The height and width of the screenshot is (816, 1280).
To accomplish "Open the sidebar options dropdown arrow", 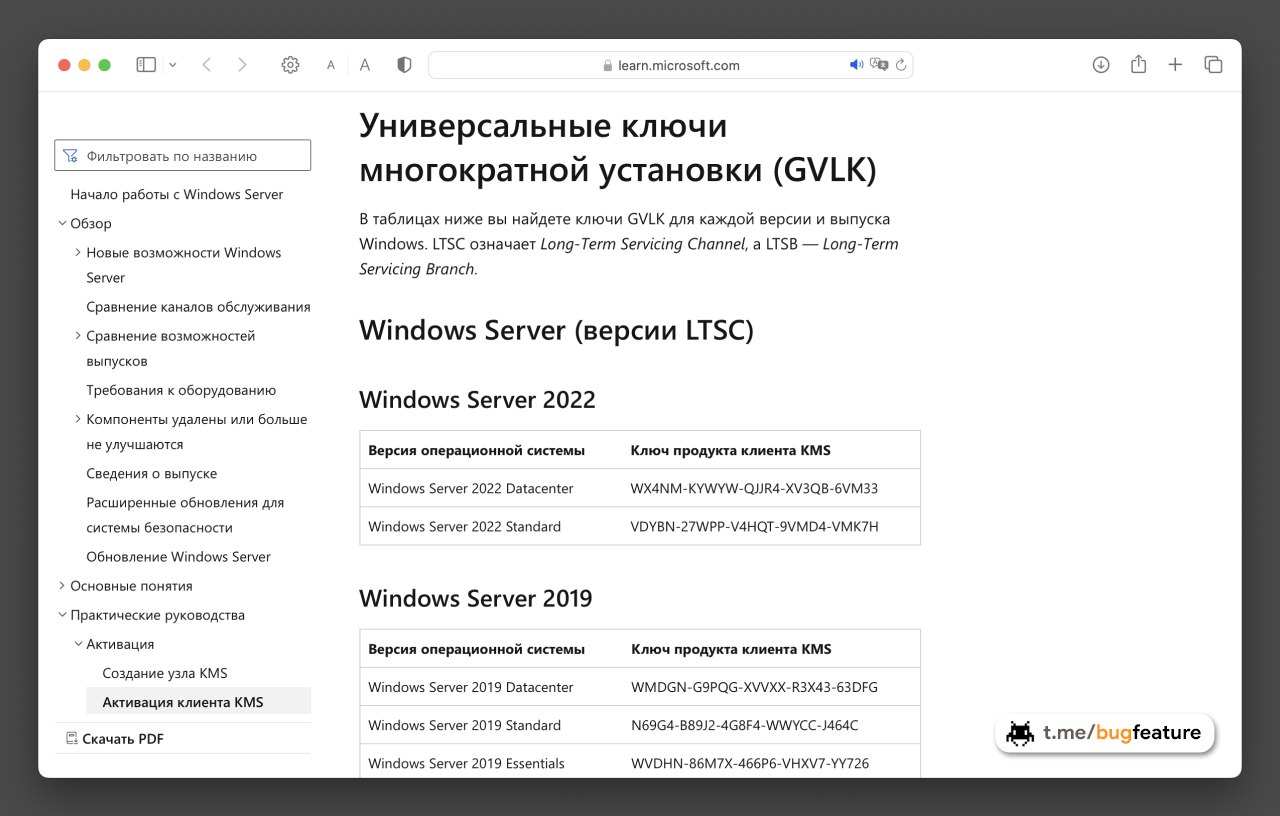I will [173, 65].
